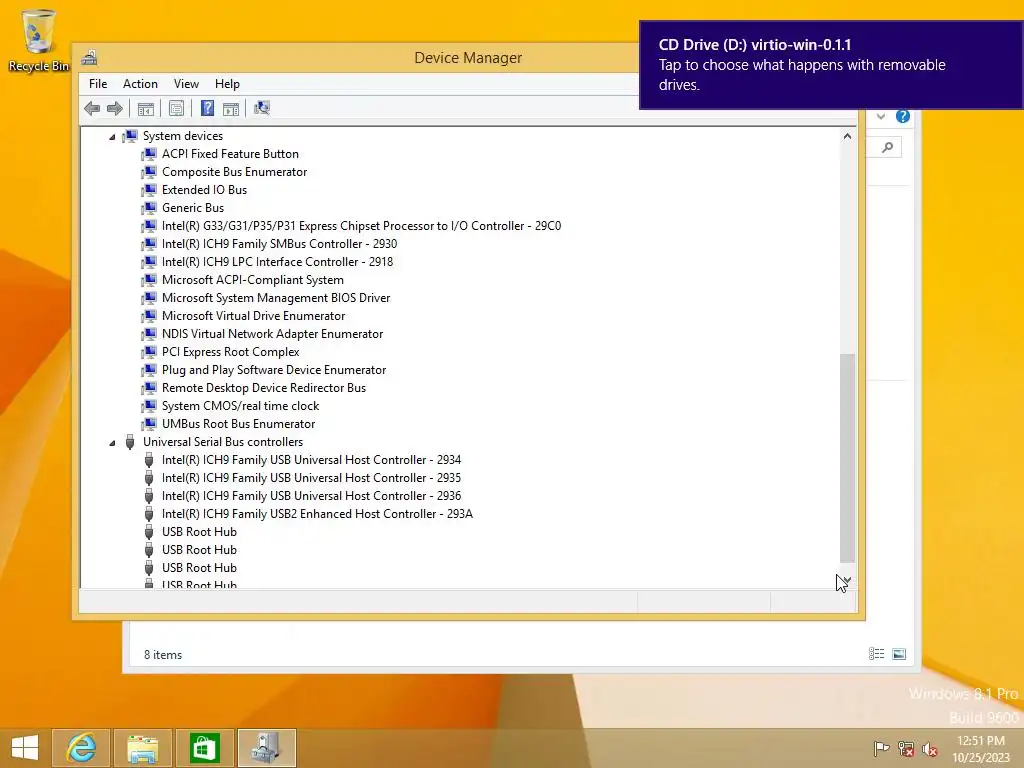Viewport: 1024px width, 768px height.
Task: Click the device tree scrollbar up arrow
Action: 847,136
